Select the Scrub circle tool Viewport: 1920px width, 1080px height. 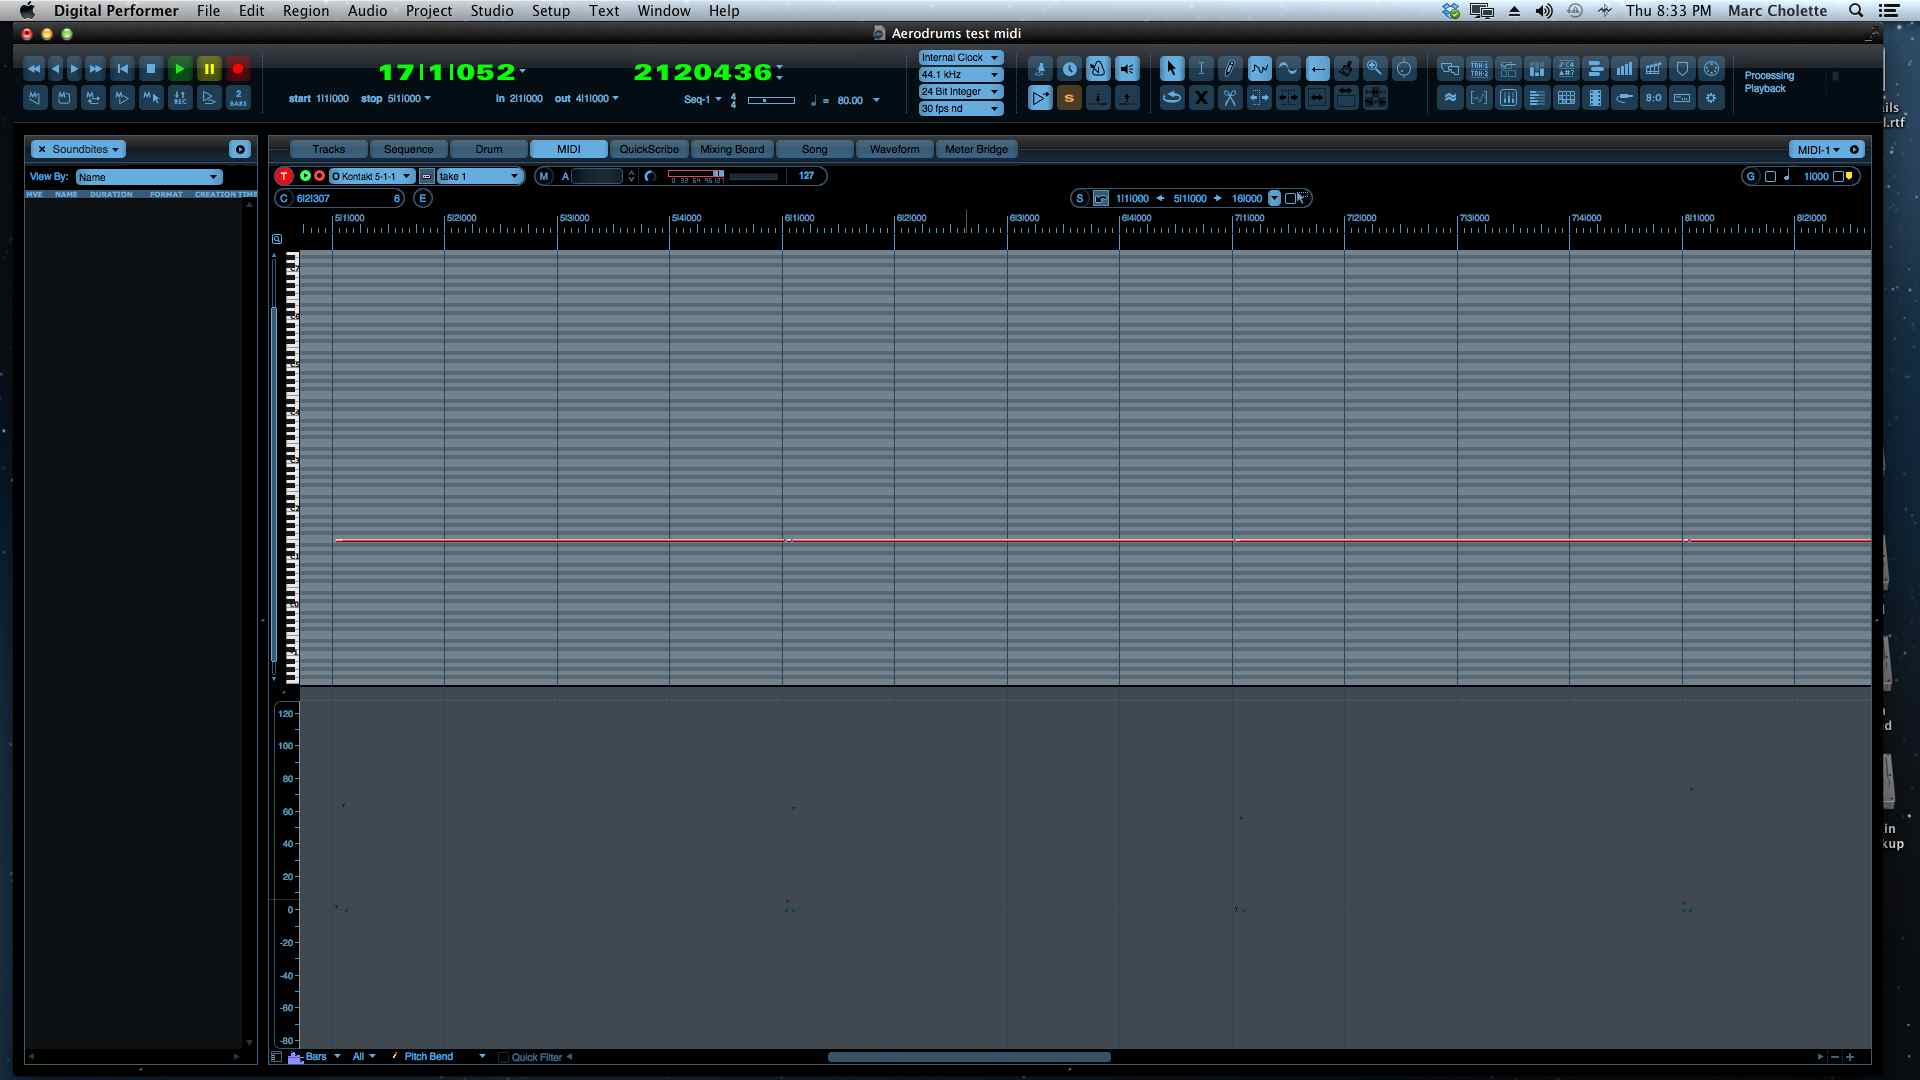(1404, 69)
